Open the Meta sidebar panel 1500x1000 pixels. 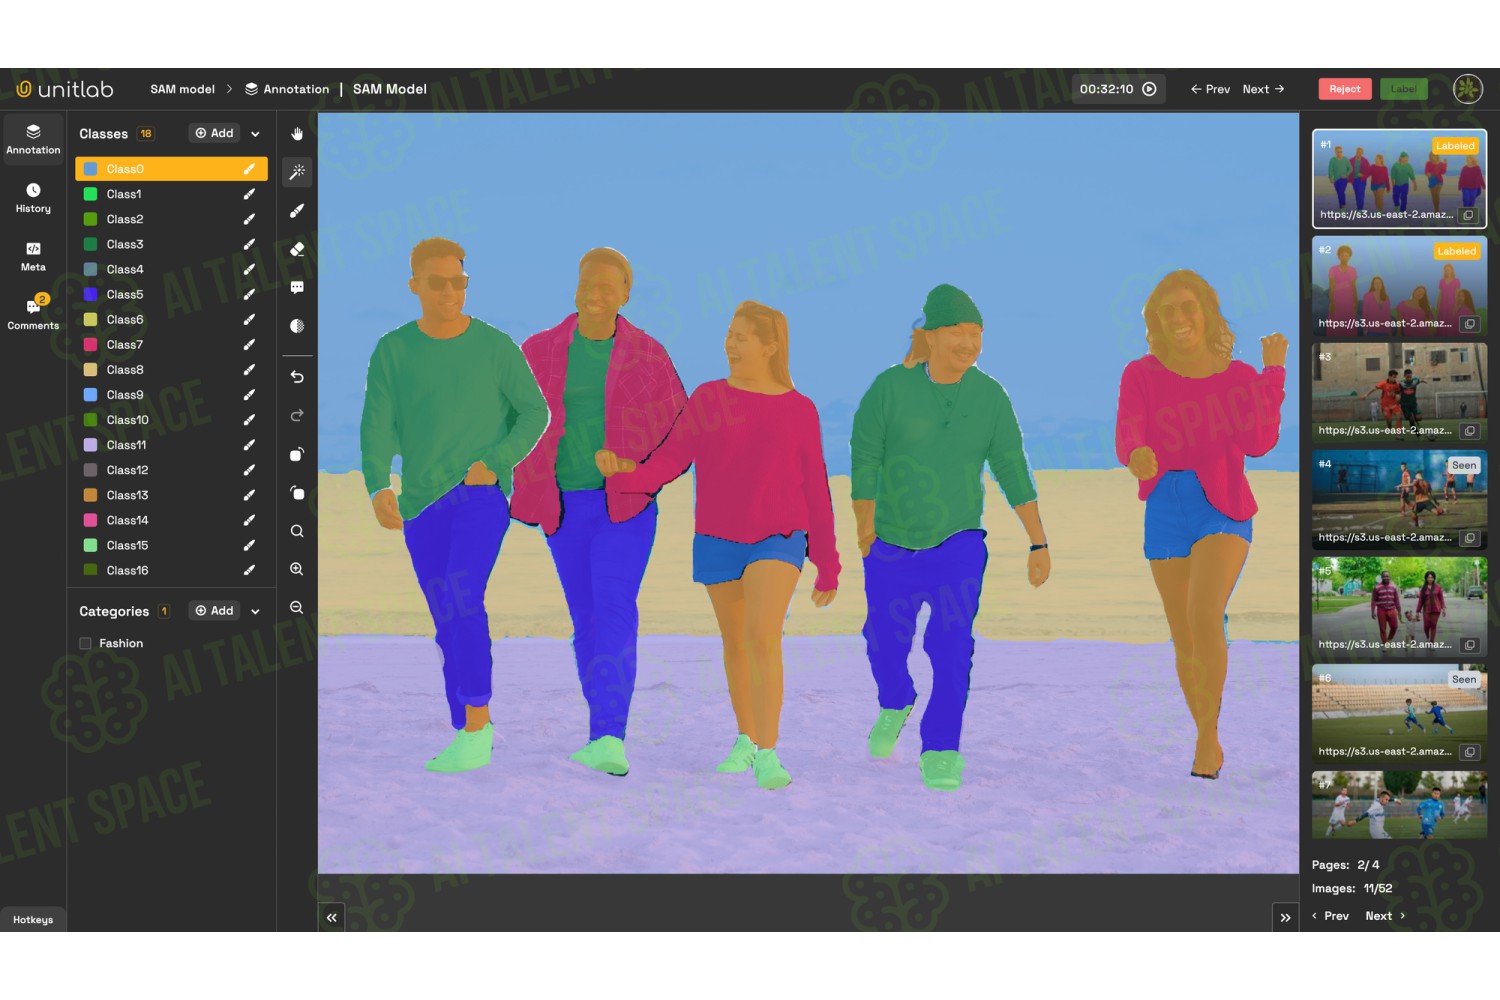click(33, 257)
